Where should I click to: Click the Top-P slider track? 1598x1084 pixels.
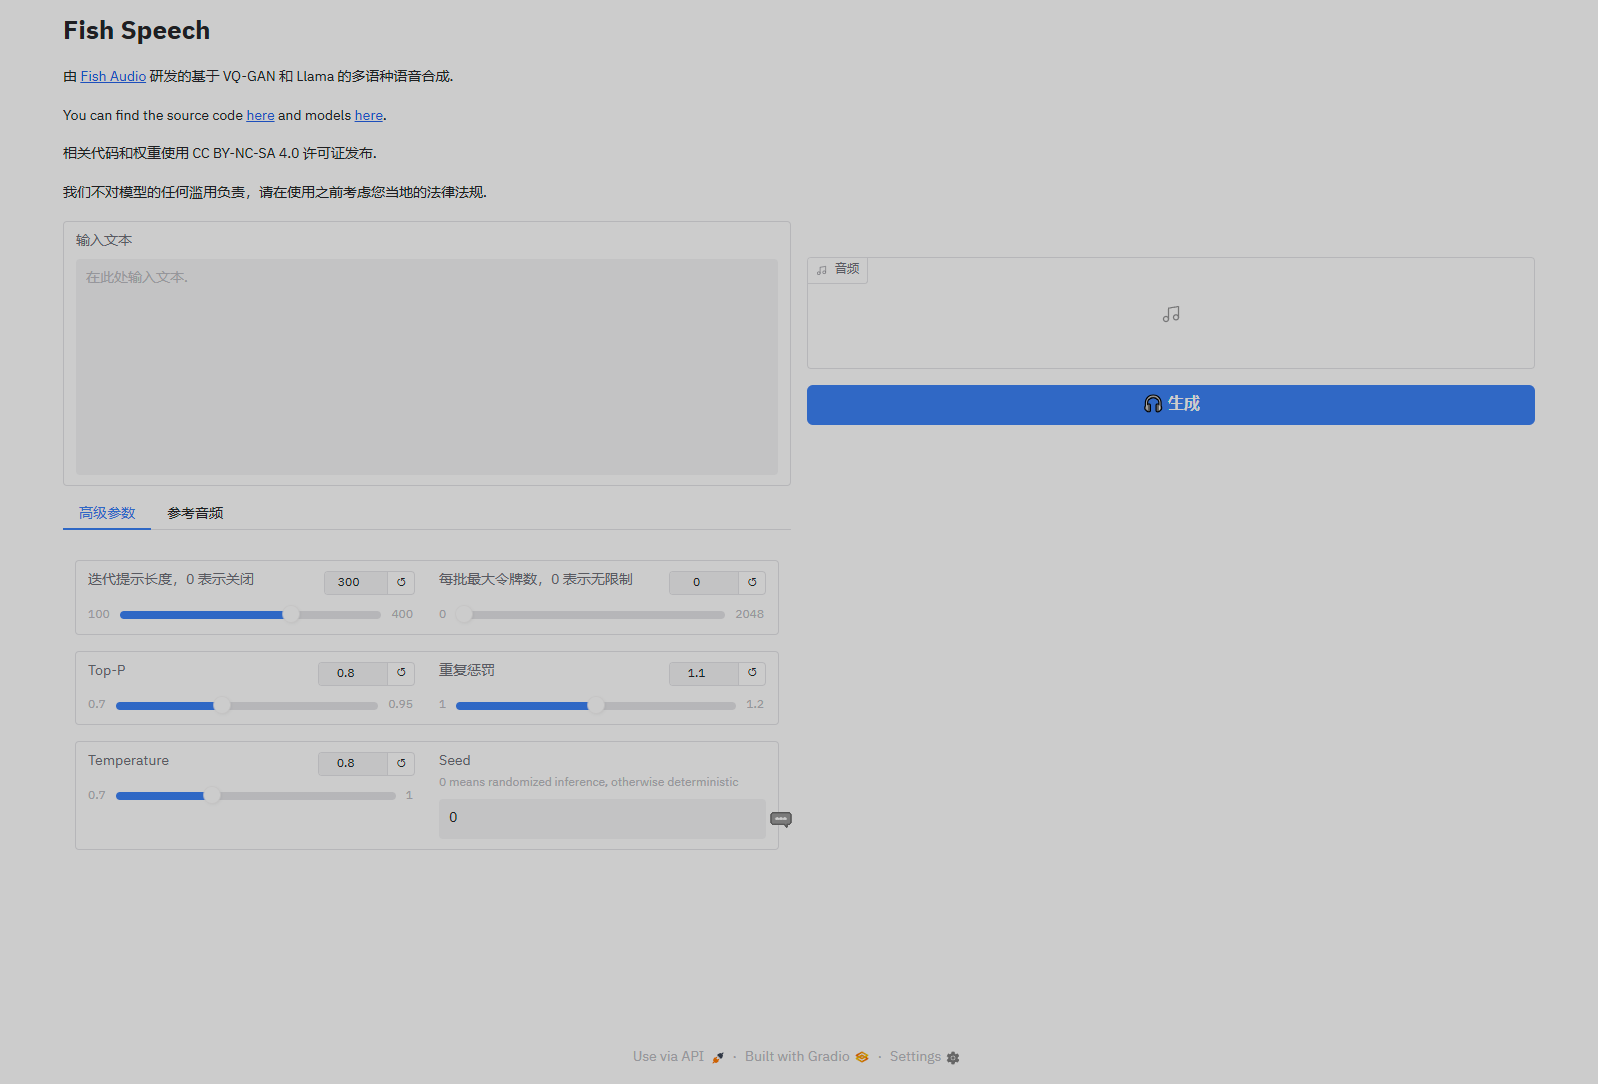247,706
